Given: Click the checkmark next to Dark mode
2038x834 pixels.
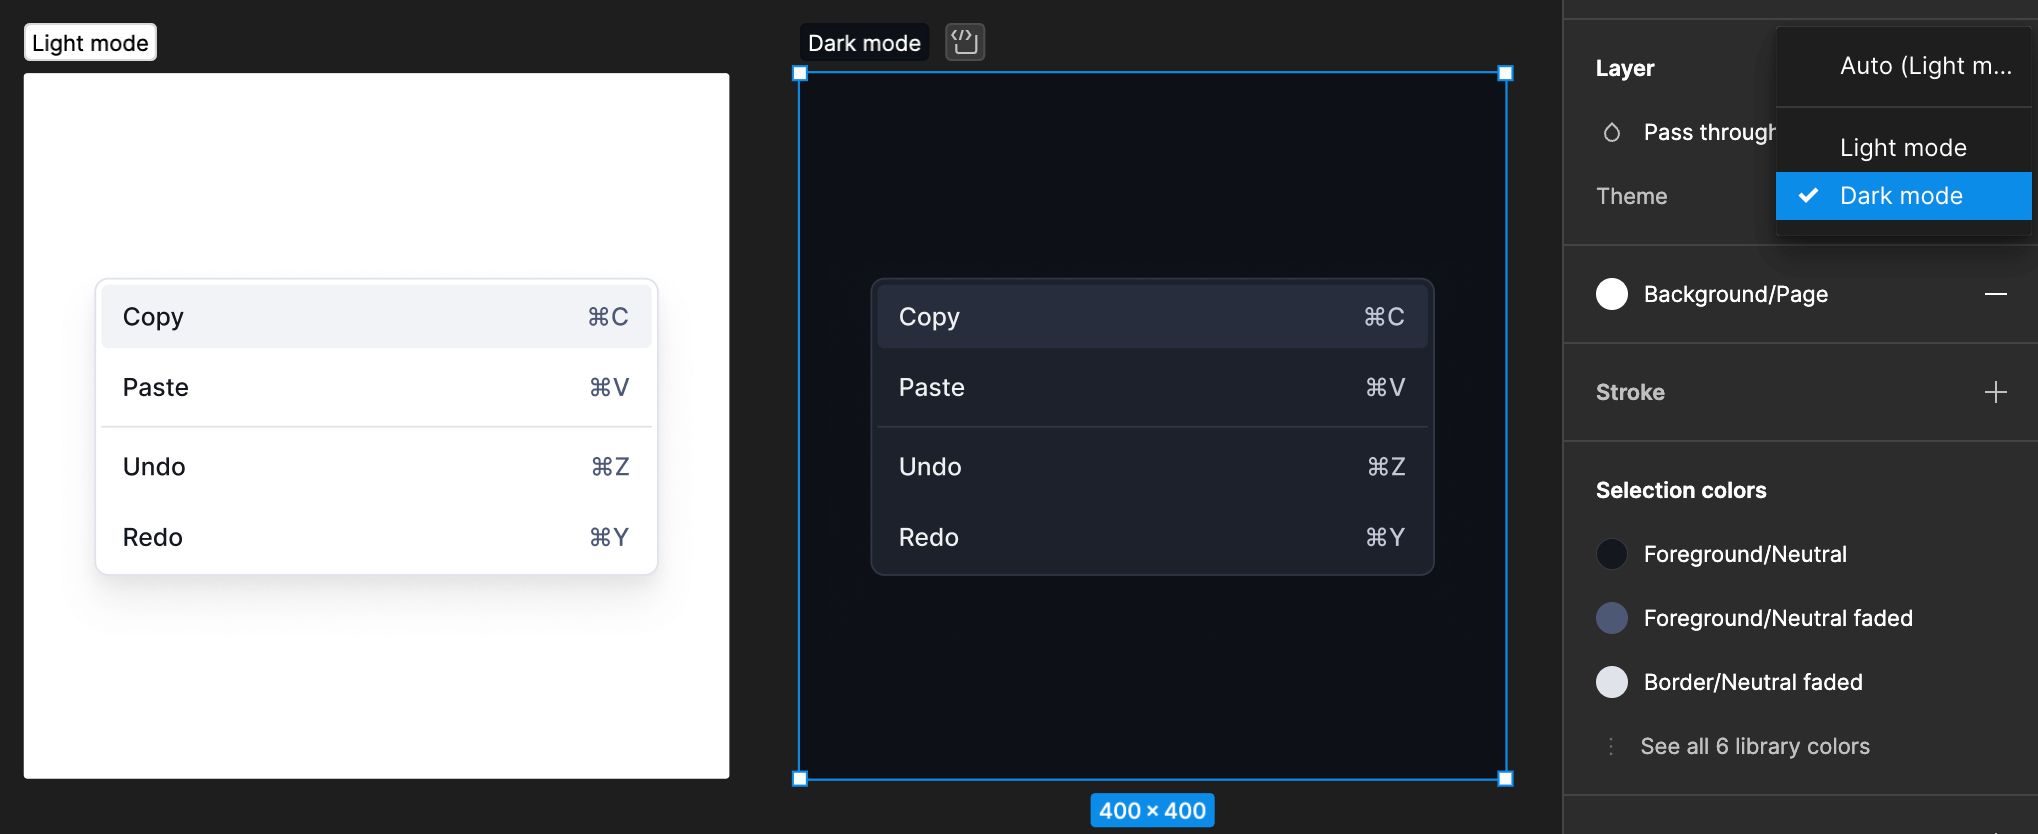Looking at the screenshot, I should tap(1808, 195).
